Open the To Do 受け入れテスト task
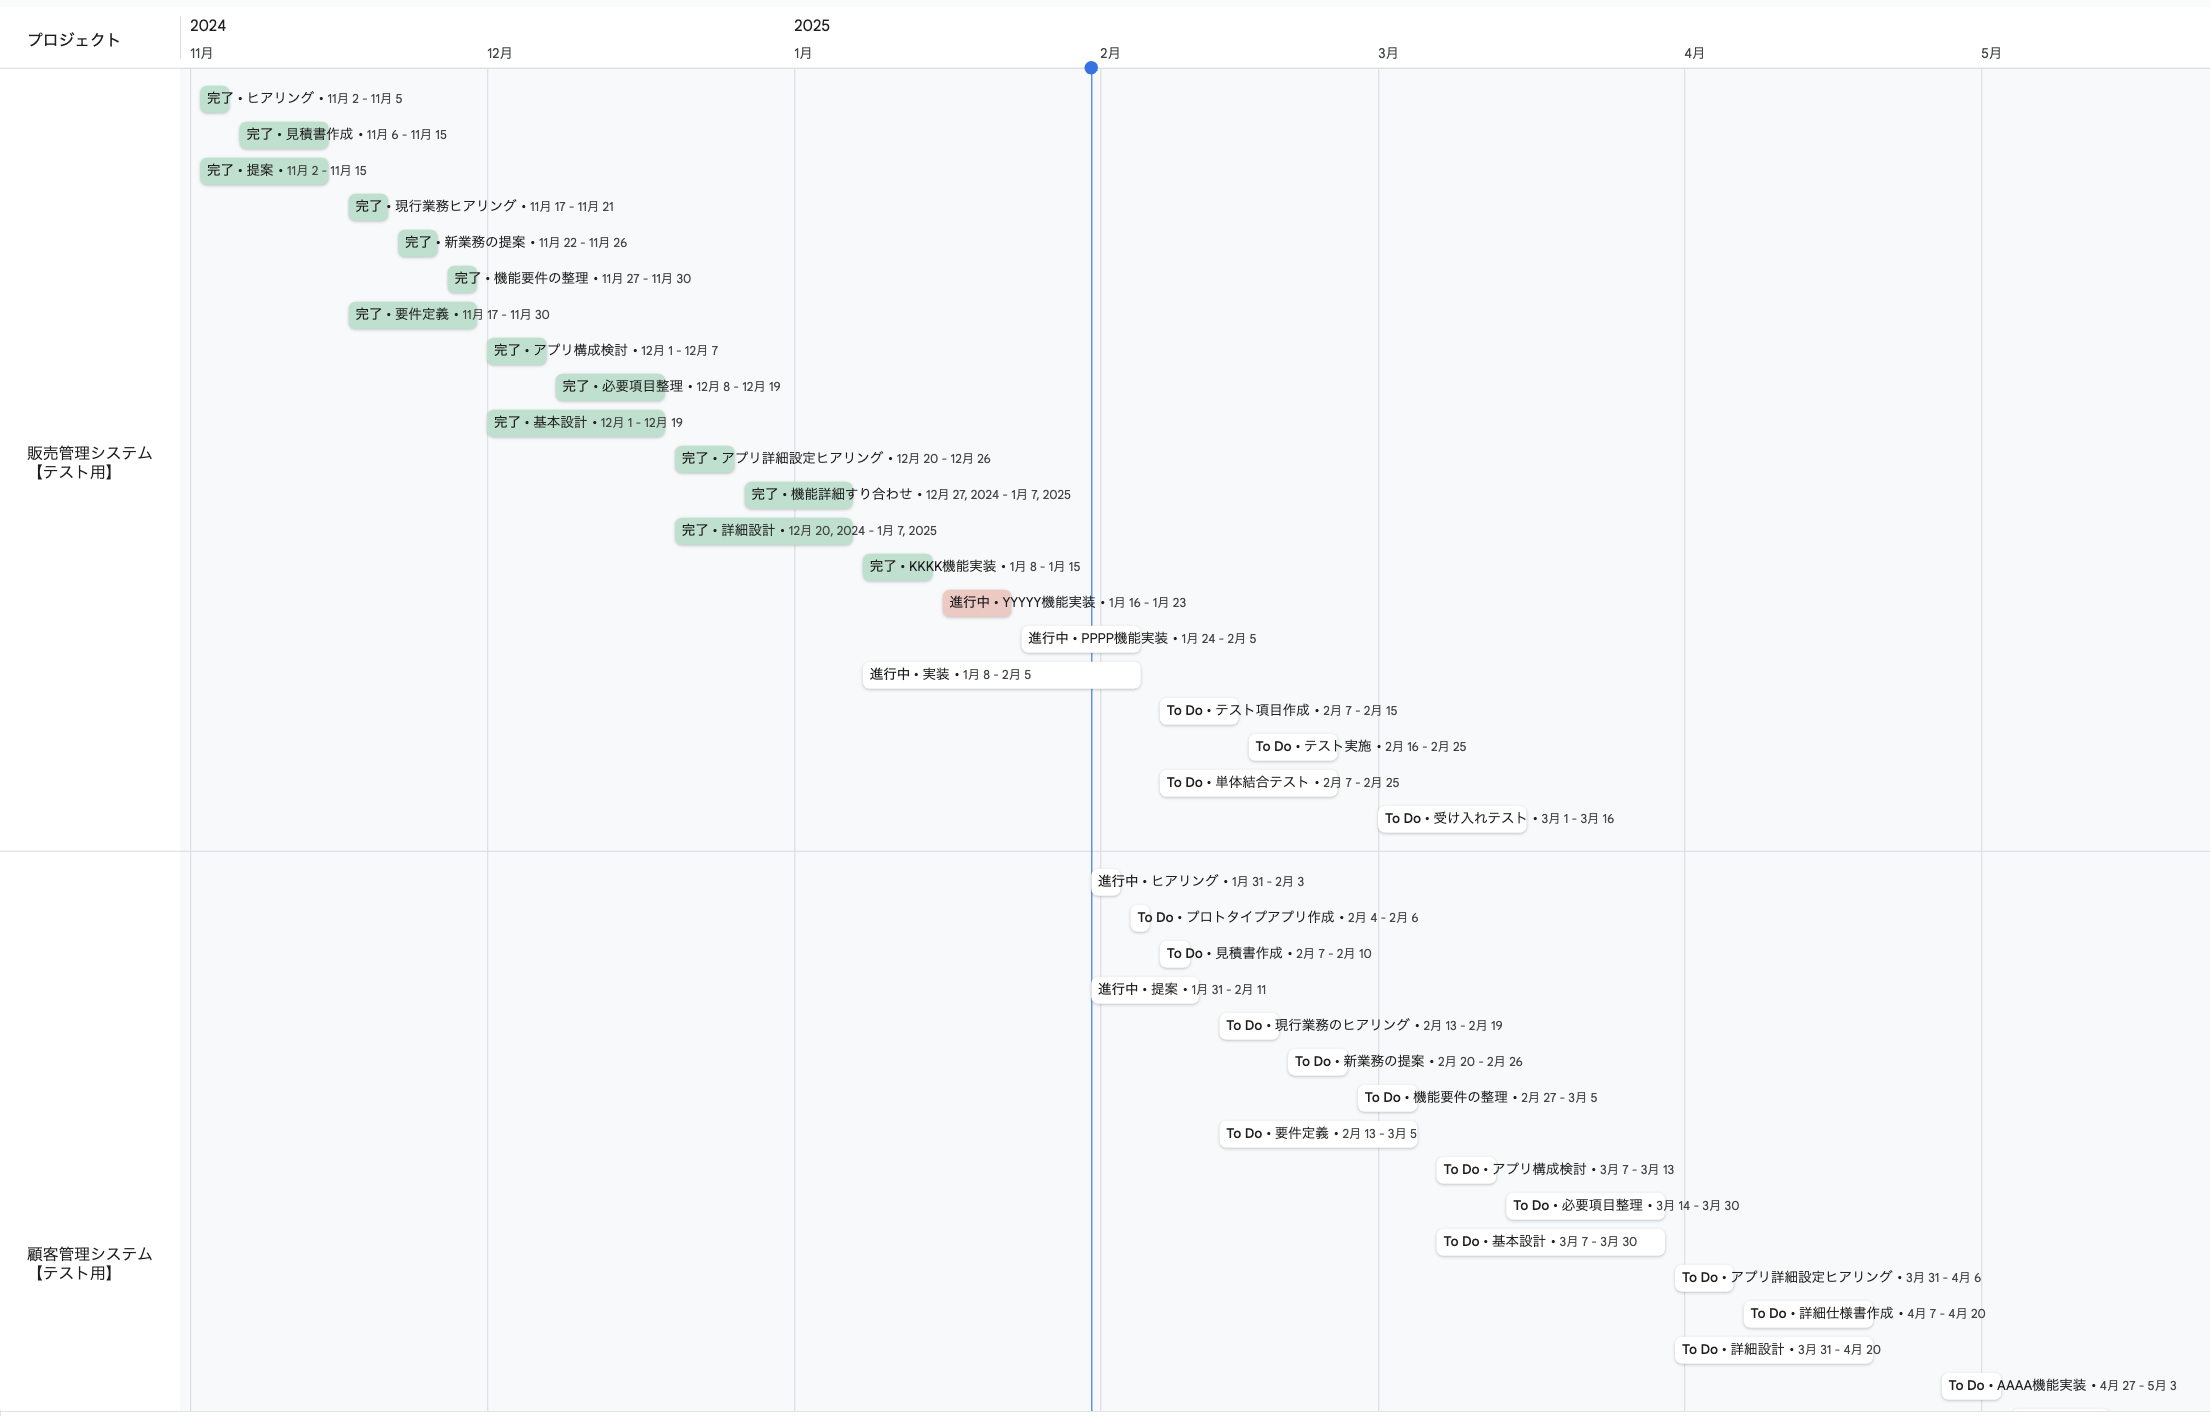Image resolution: width=2210 pixels, height=1416 pixels. 1453,818
